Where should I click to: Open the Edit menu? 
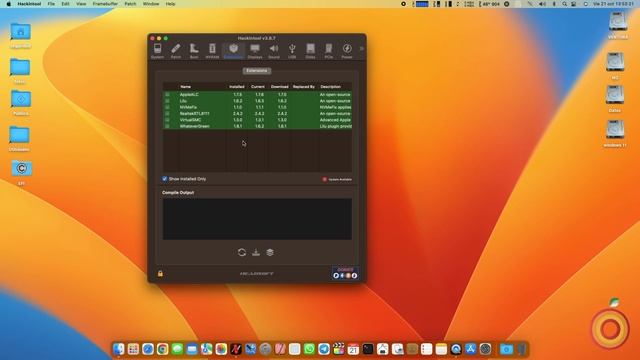click(65, 4)
